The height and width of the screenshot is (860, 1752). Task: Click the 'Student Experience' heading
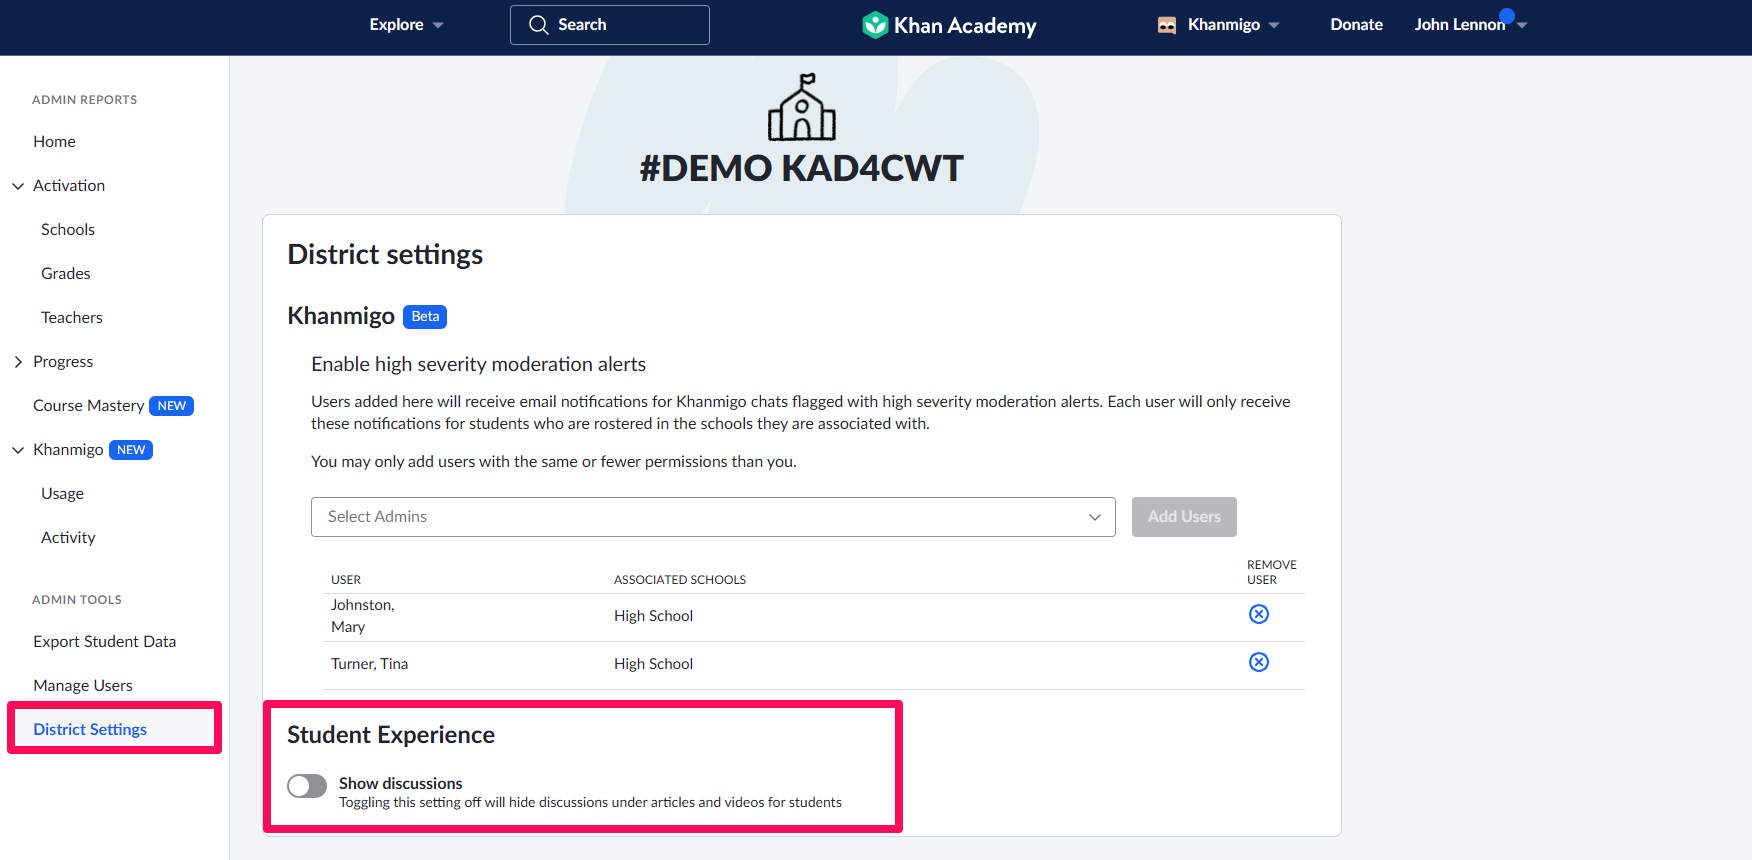click(391, 735)
